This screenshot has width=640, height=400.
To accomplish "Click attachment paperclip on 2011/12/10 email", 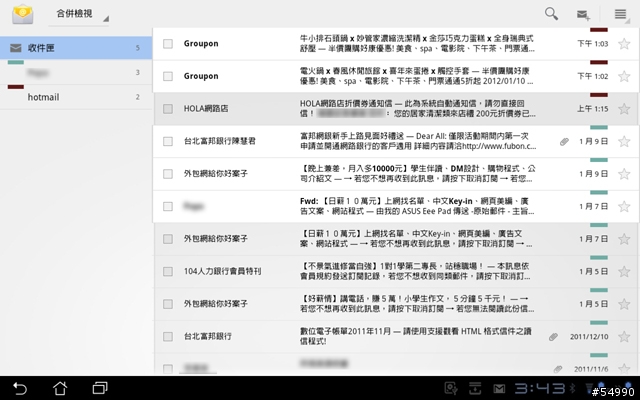I will pyautogui.click(x=553, y=337).
